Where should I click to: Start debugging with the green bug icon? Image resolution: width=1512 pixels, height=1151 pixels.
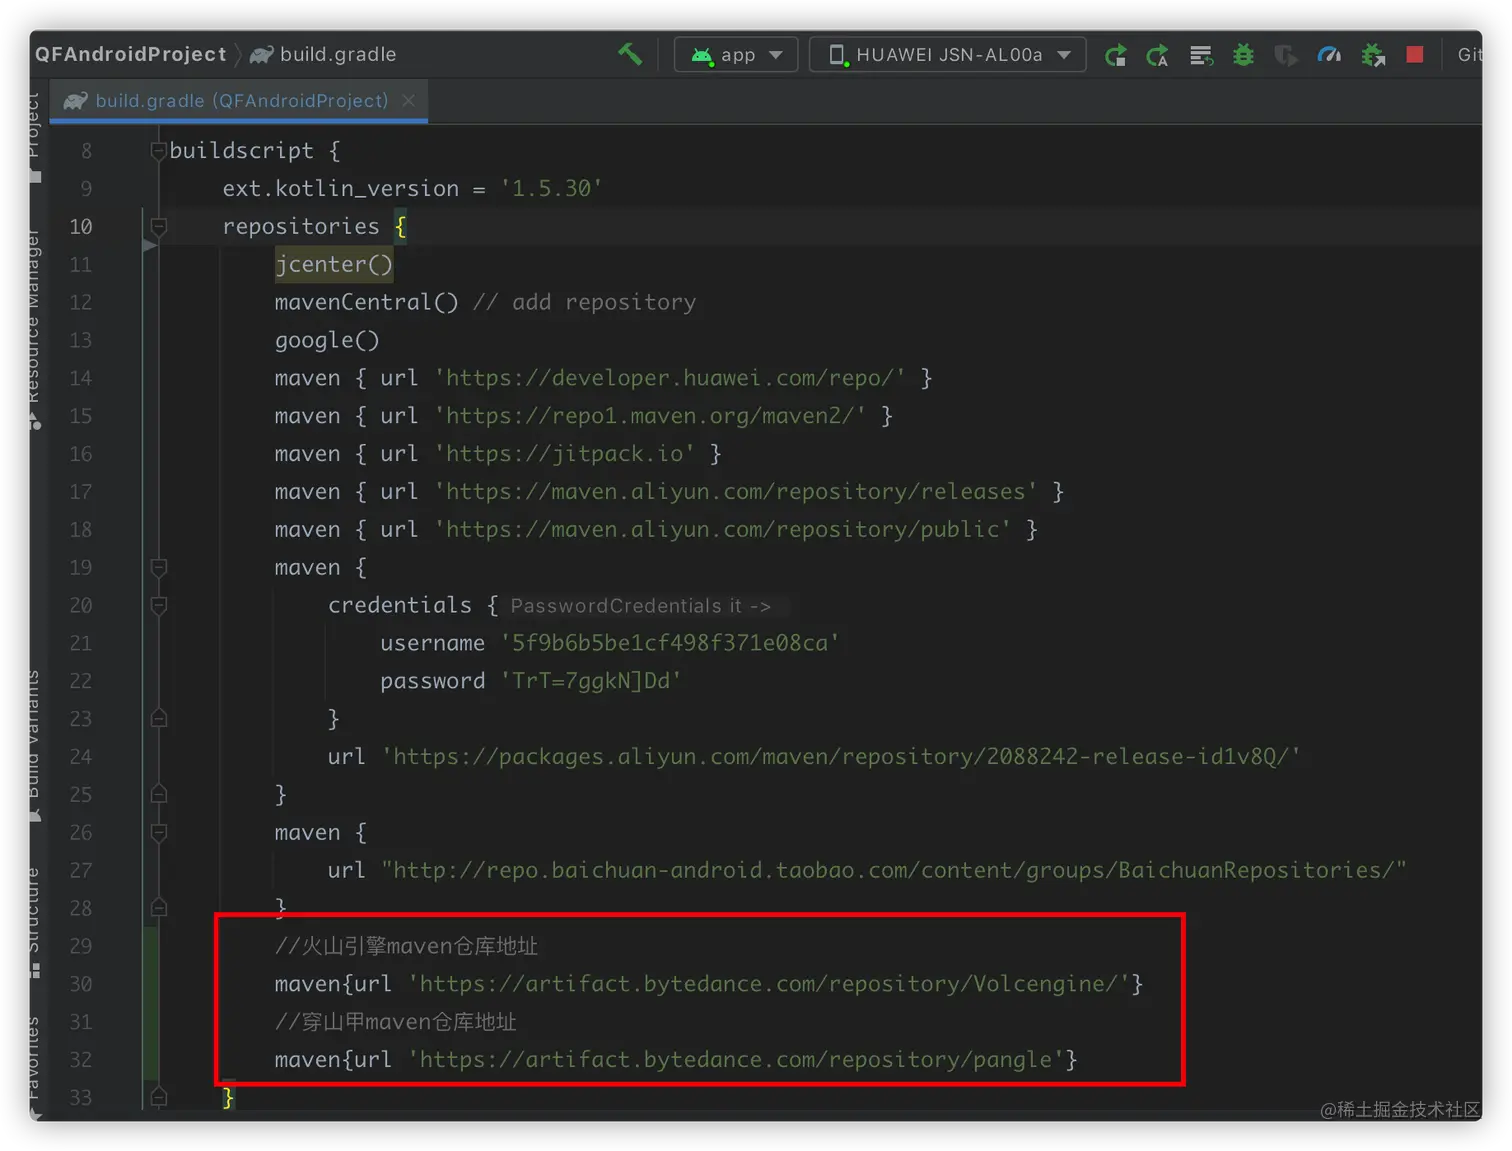coord(1243,55)
